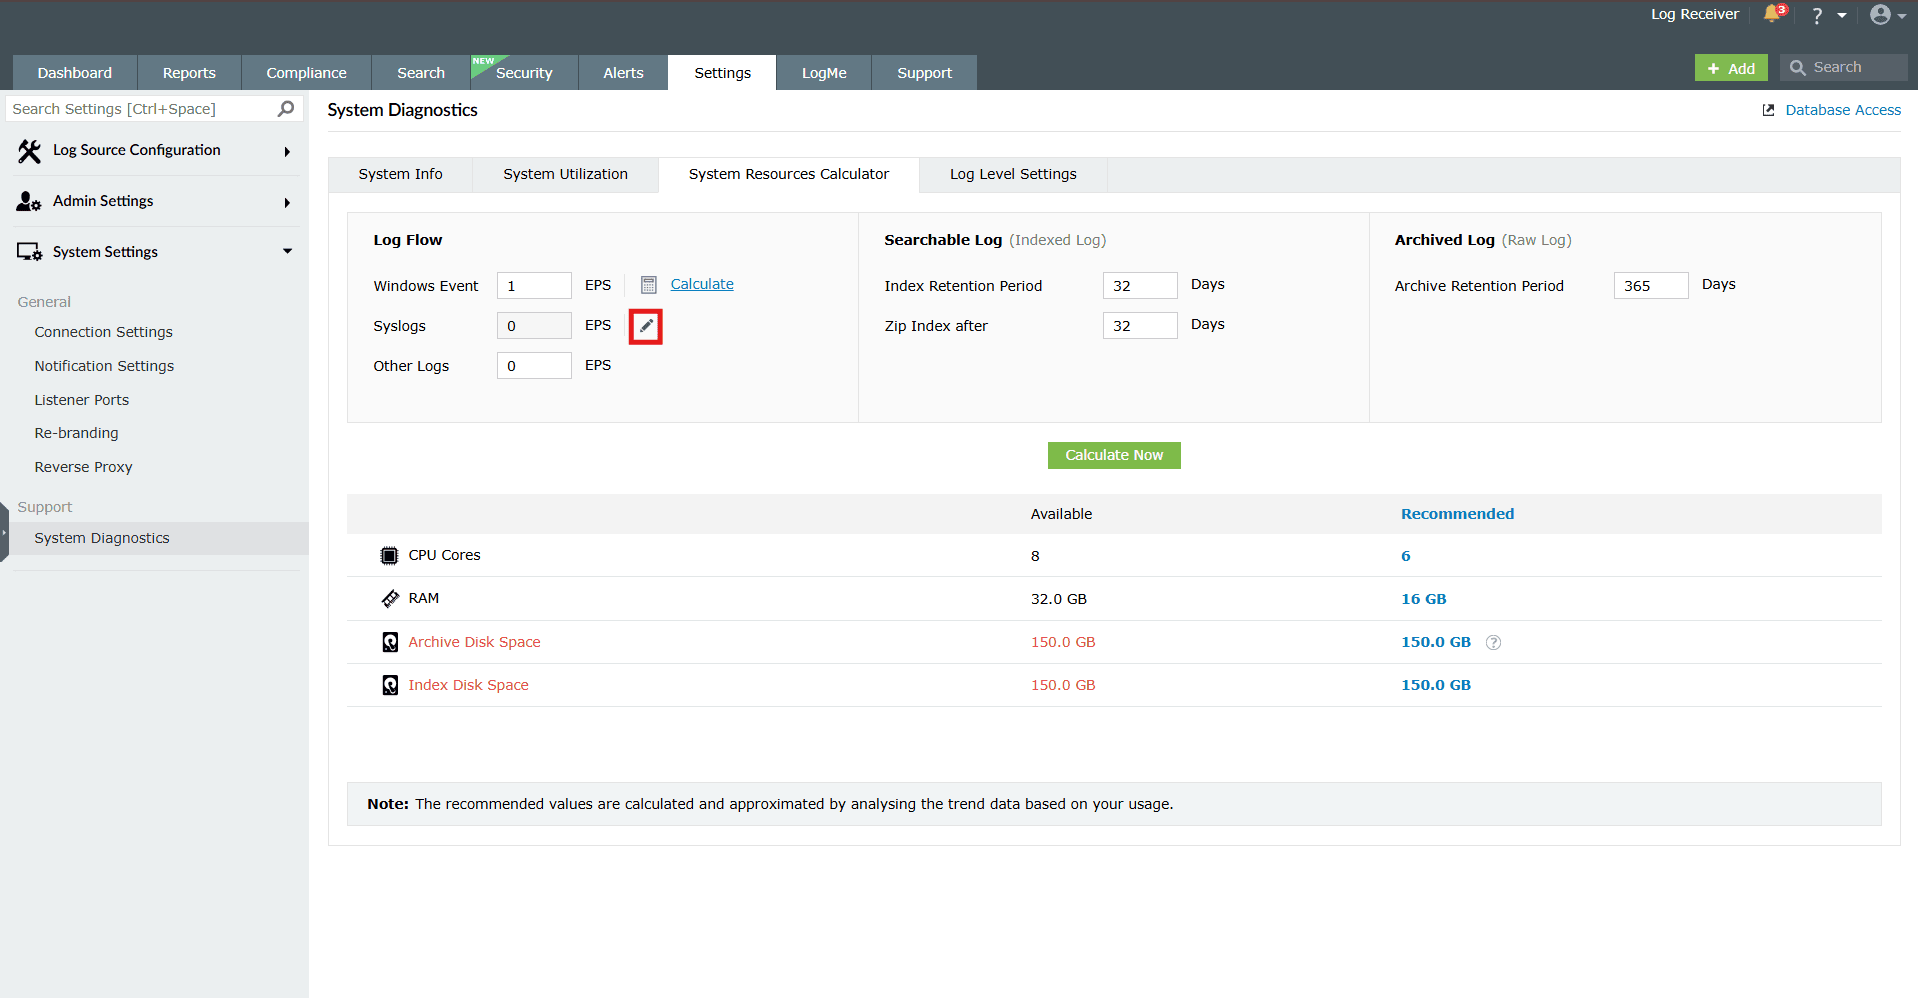Switch to System Info tab
The width and height of the screenshot is (1918, 998).
click(x=400, y=174)
